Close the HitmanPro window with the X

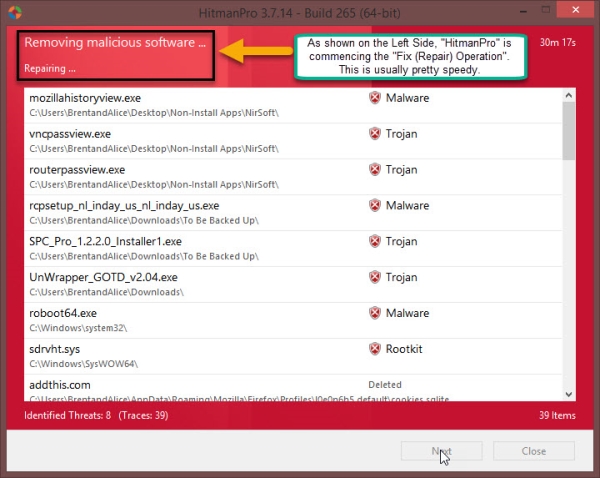point(576,10)
